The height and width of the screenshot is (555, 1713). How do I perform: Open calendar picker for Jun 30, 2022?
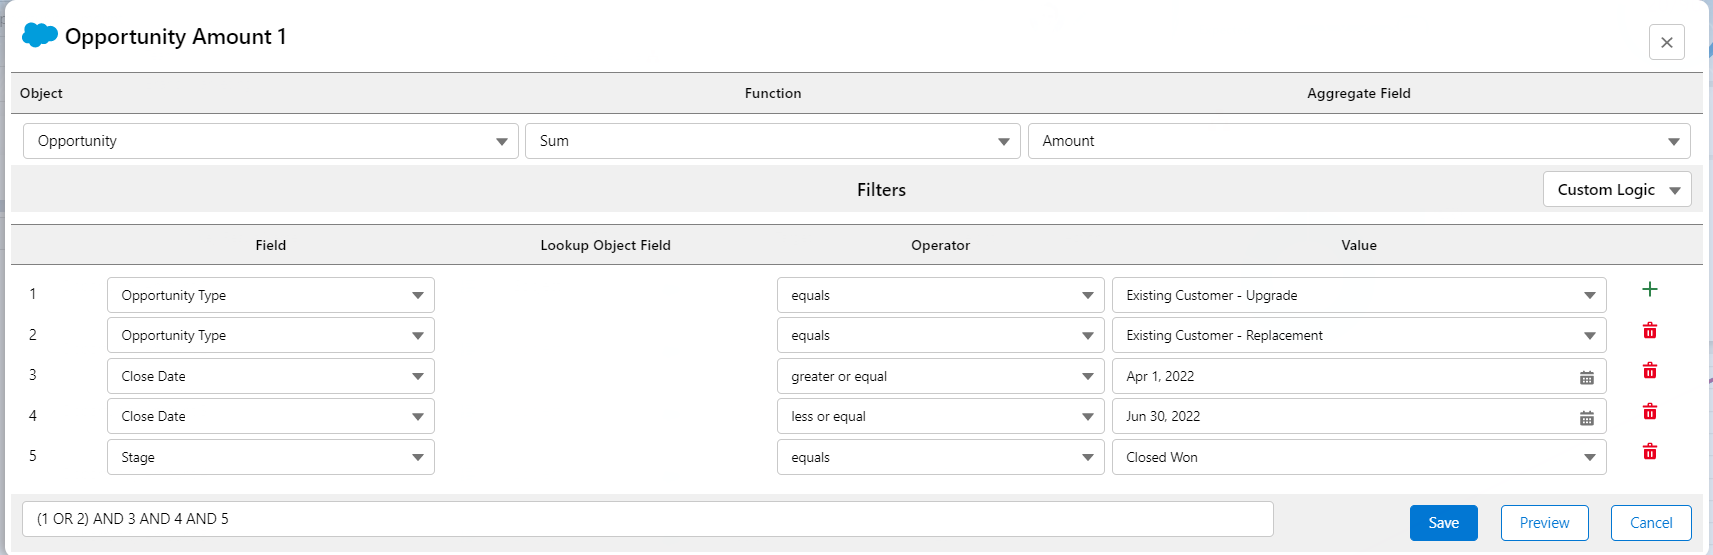[1586, 418]
